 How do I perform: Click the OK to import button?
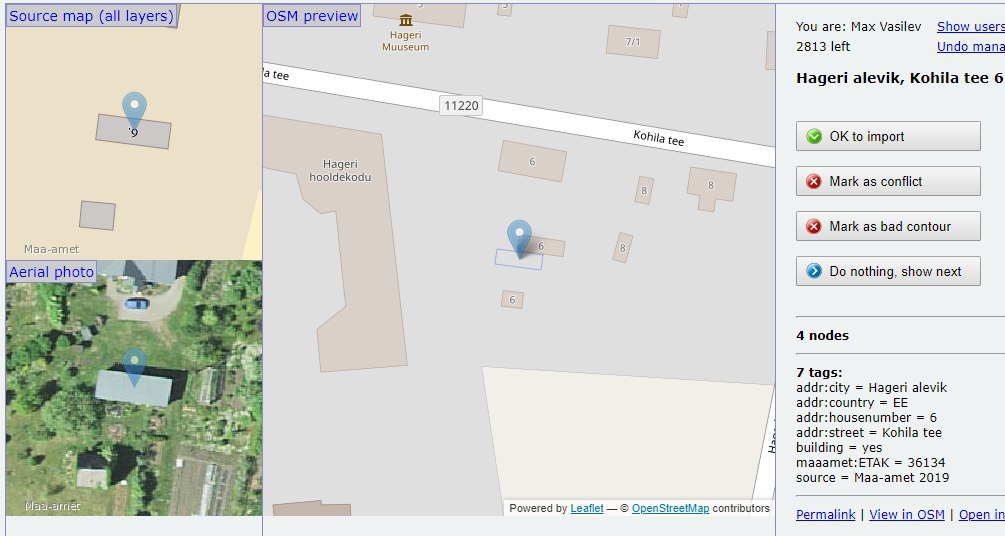click(888, 136)
